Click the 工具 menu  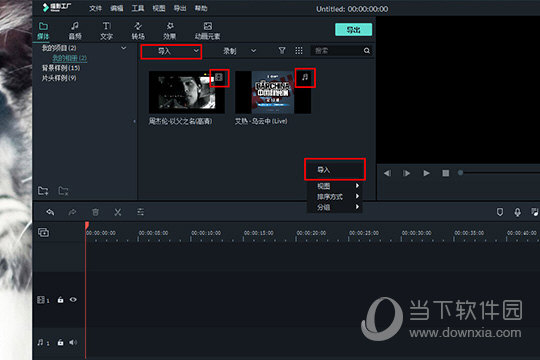tap(138, 8)
